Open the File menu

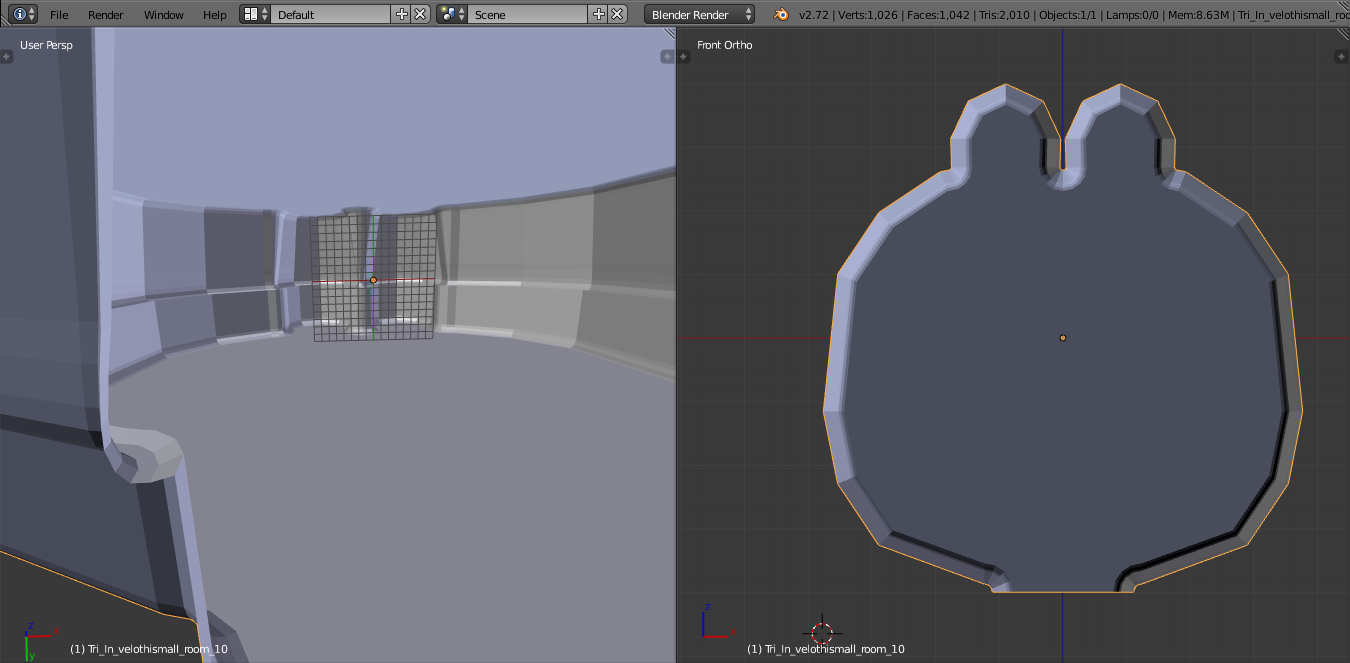[x=59, y=15]
